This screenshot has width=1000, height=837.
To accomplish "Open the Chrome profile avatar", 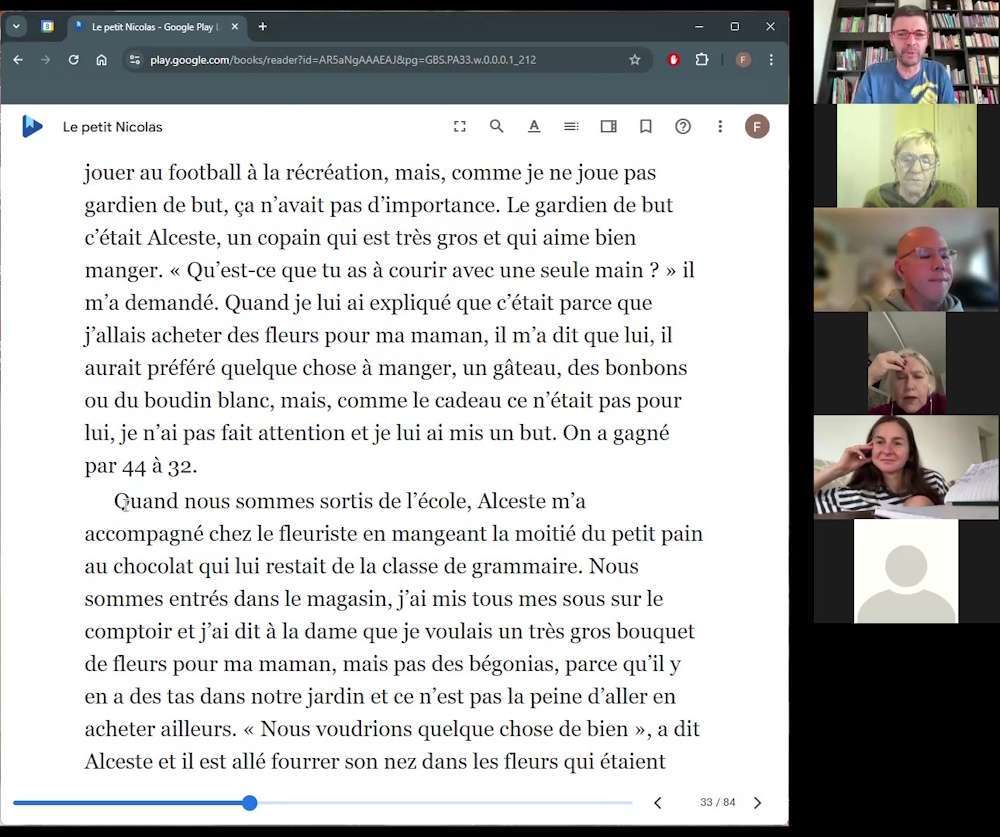I will 743,60.
